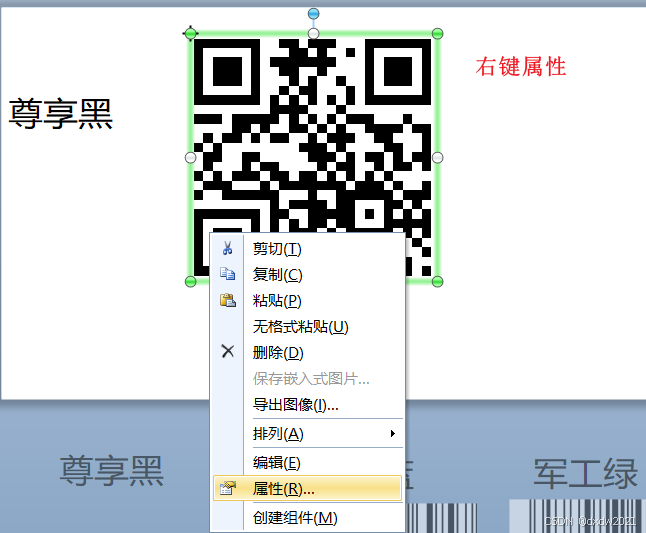Open 属性(R)... properties dialog
Viewport: 646px width, 533px height.
307,489
